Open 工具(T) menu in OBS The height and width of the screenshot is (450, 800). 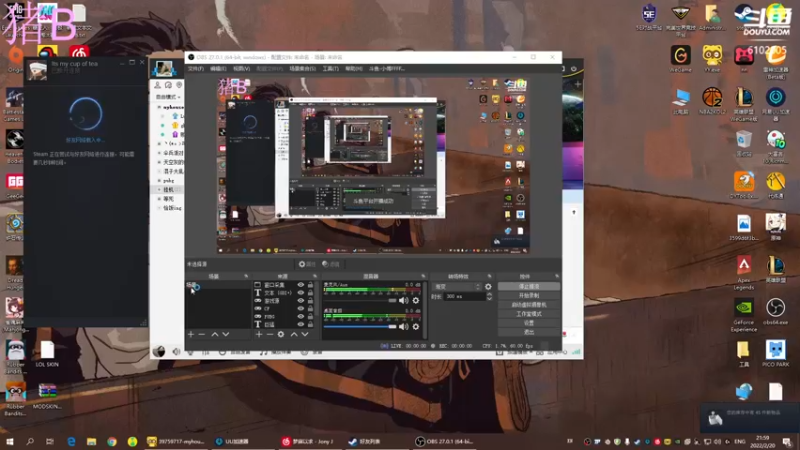(x=331, y=68)
